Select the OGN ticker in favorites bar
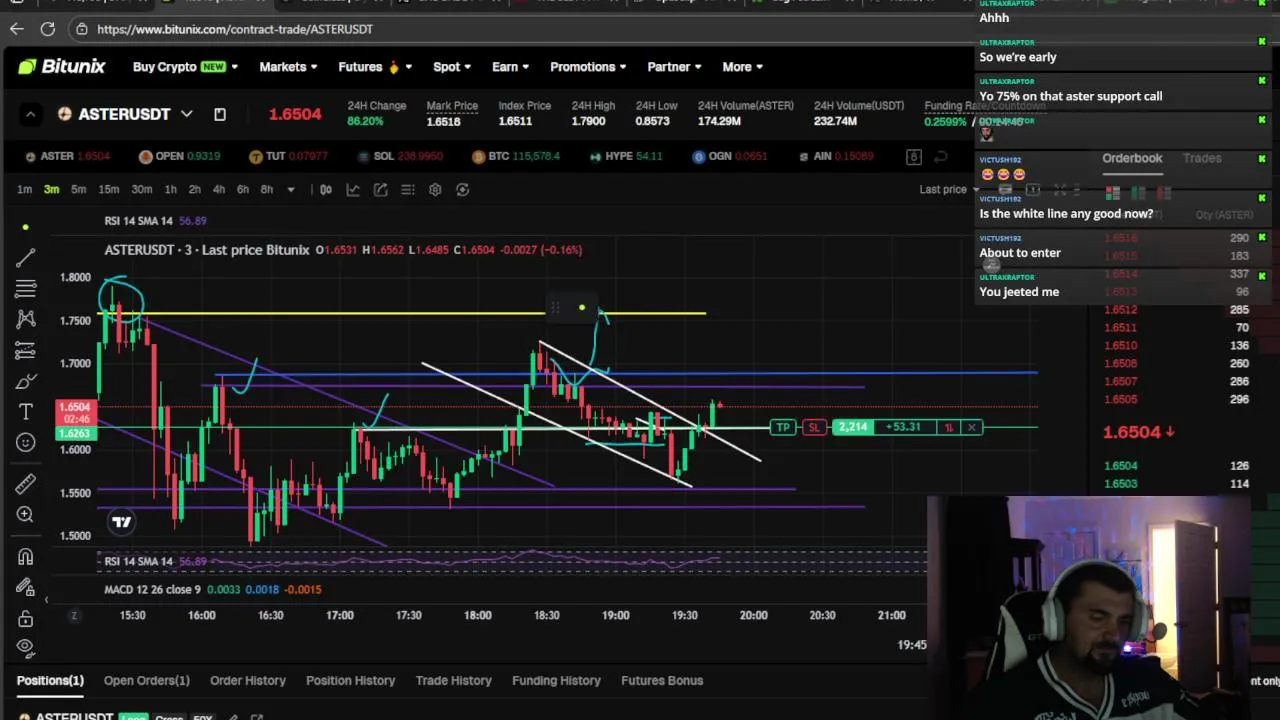Viewport: 1280px width, 720px height. [729, 156]
